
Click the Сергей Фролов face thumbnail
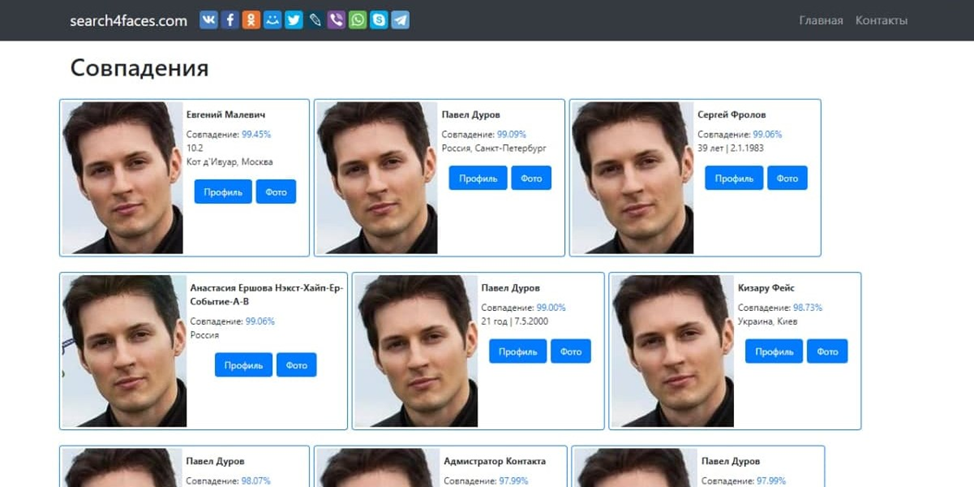632,178
